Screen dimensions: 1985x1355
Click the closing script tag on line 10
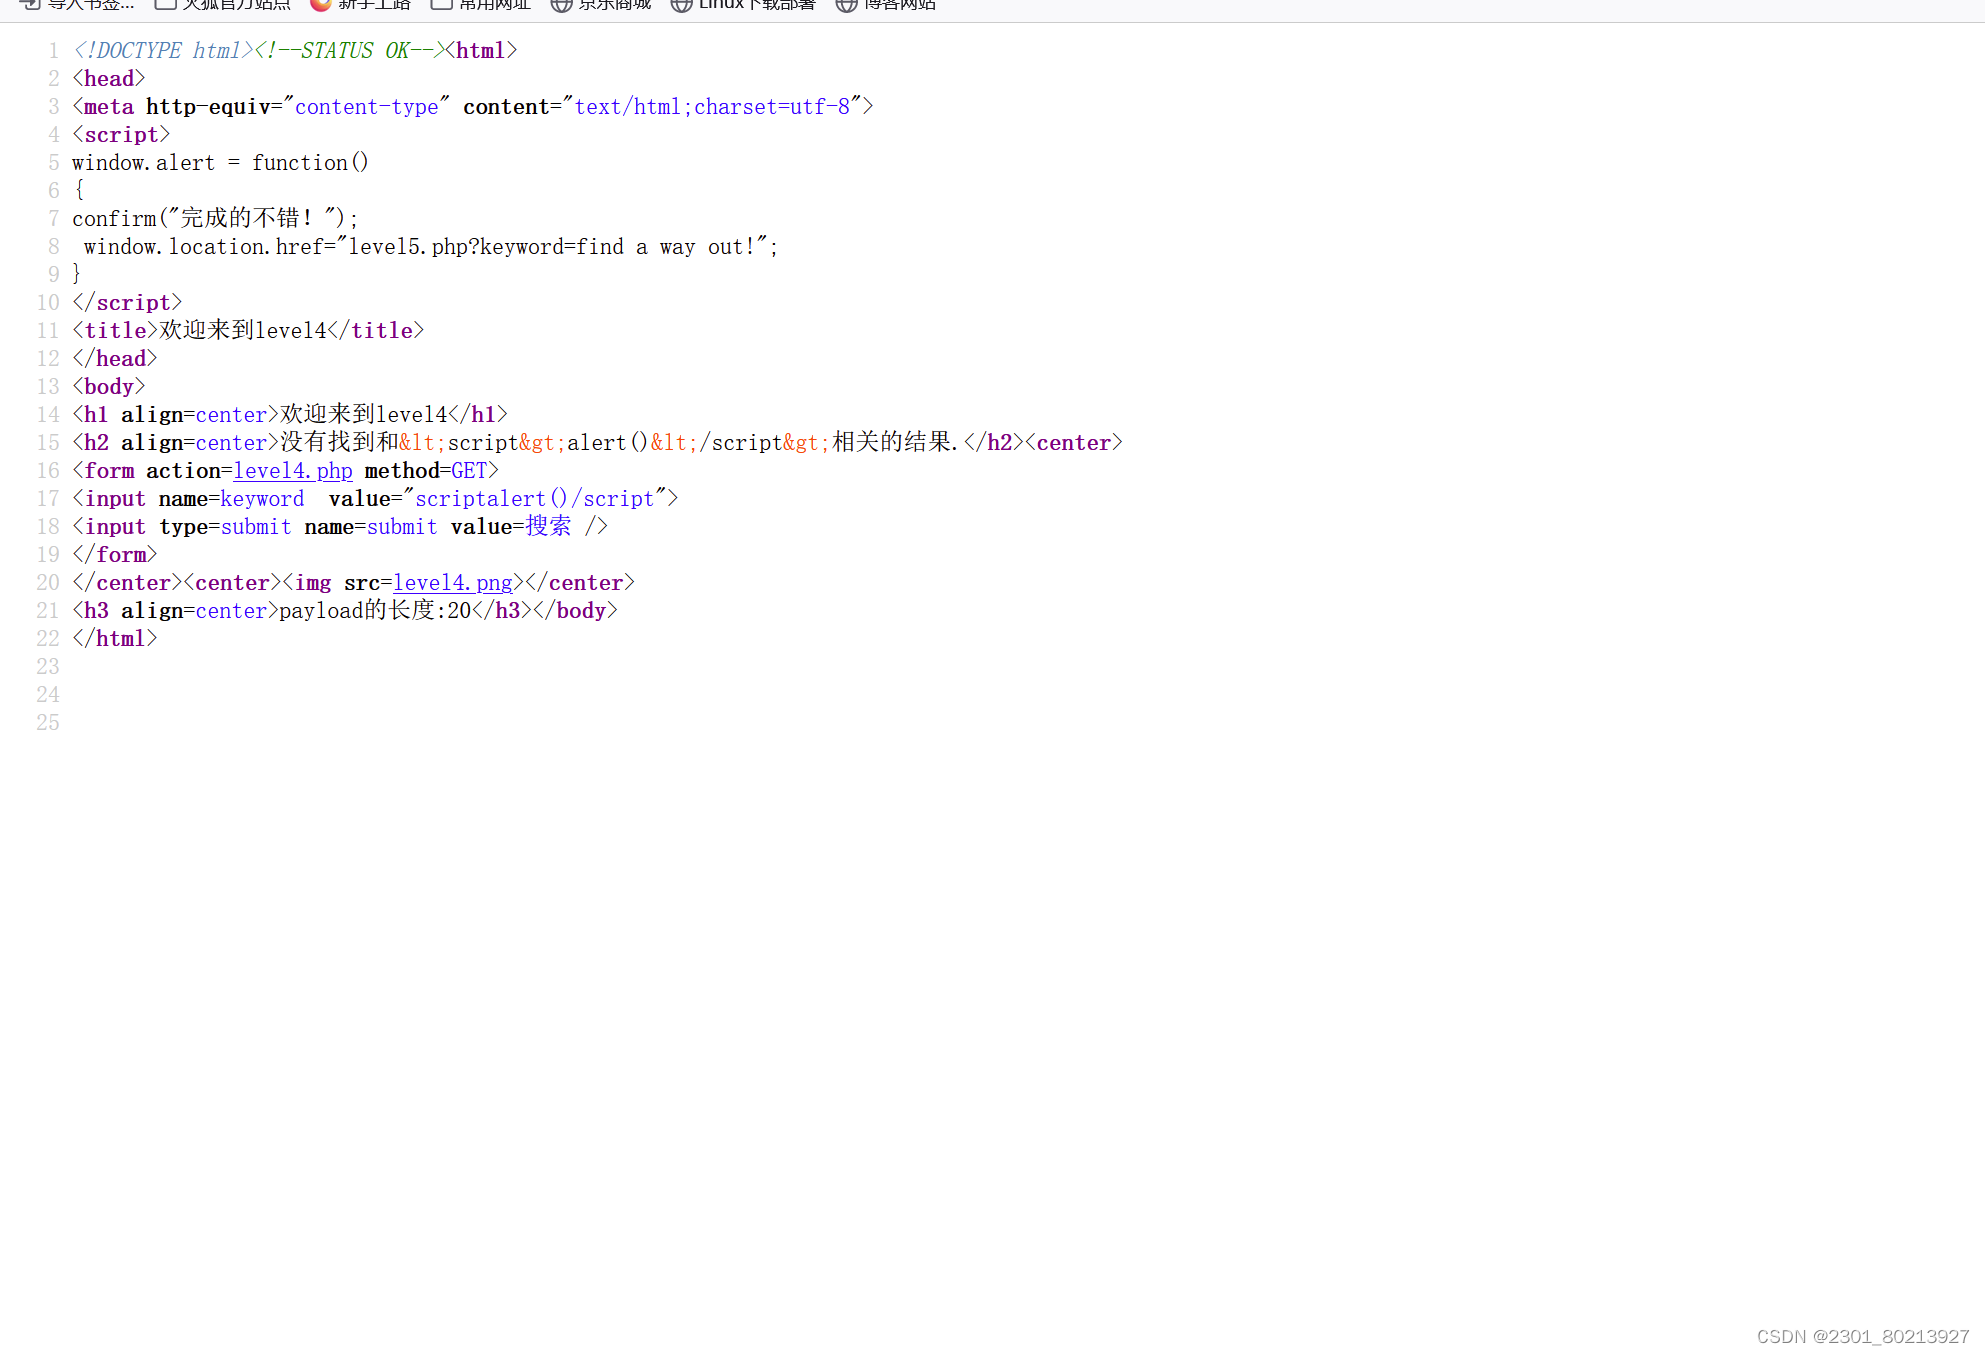point(127,303)
